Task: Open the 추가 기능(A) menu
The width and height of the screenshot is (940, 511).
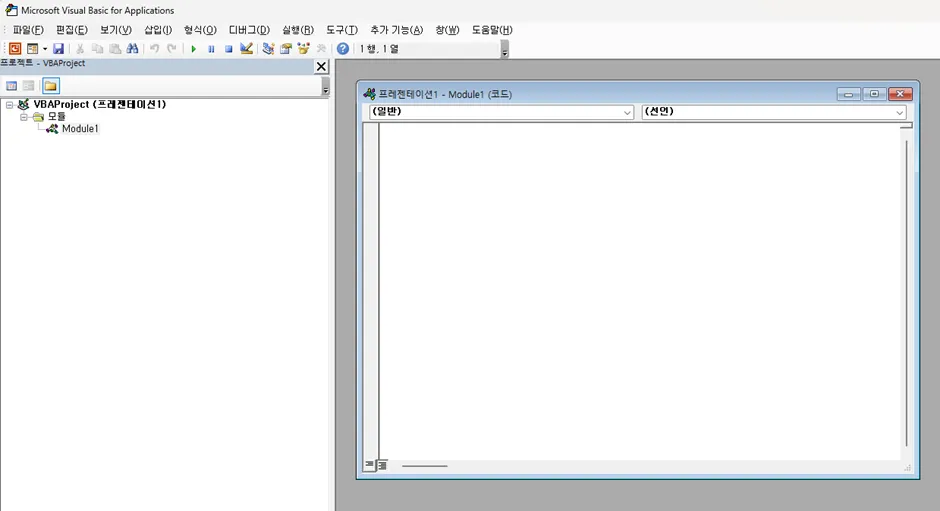Action: (396, 30)
